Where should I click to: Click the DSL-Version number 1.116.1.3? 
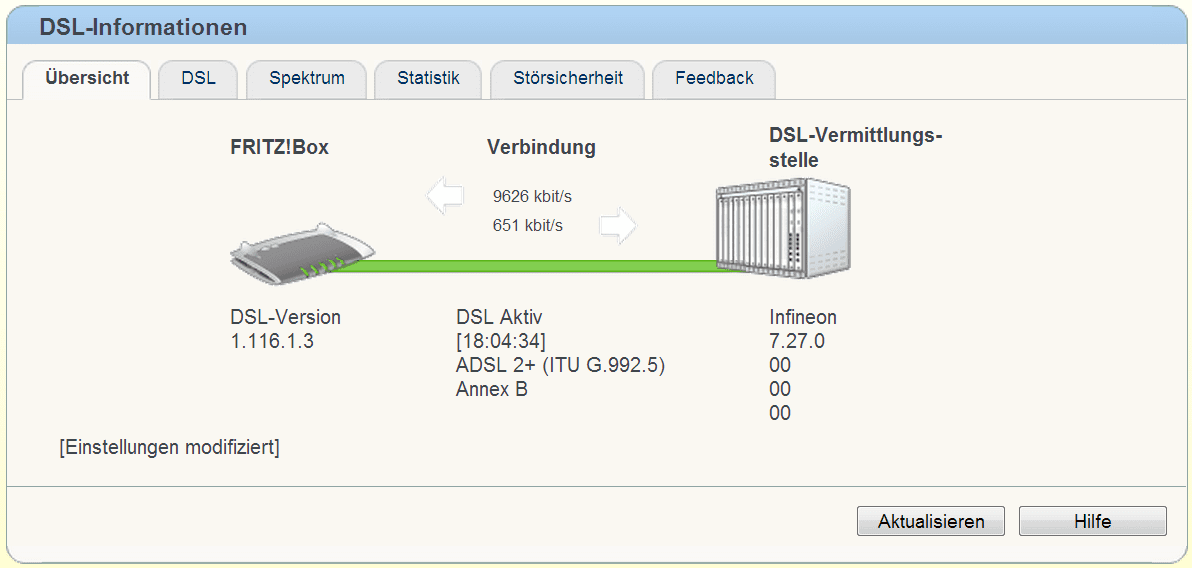pos(273,341)
